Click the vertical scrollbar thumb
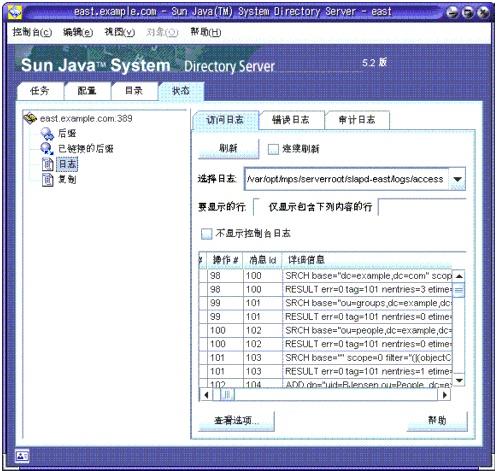This screenshot has width=499, height=471. coord(459,290)
